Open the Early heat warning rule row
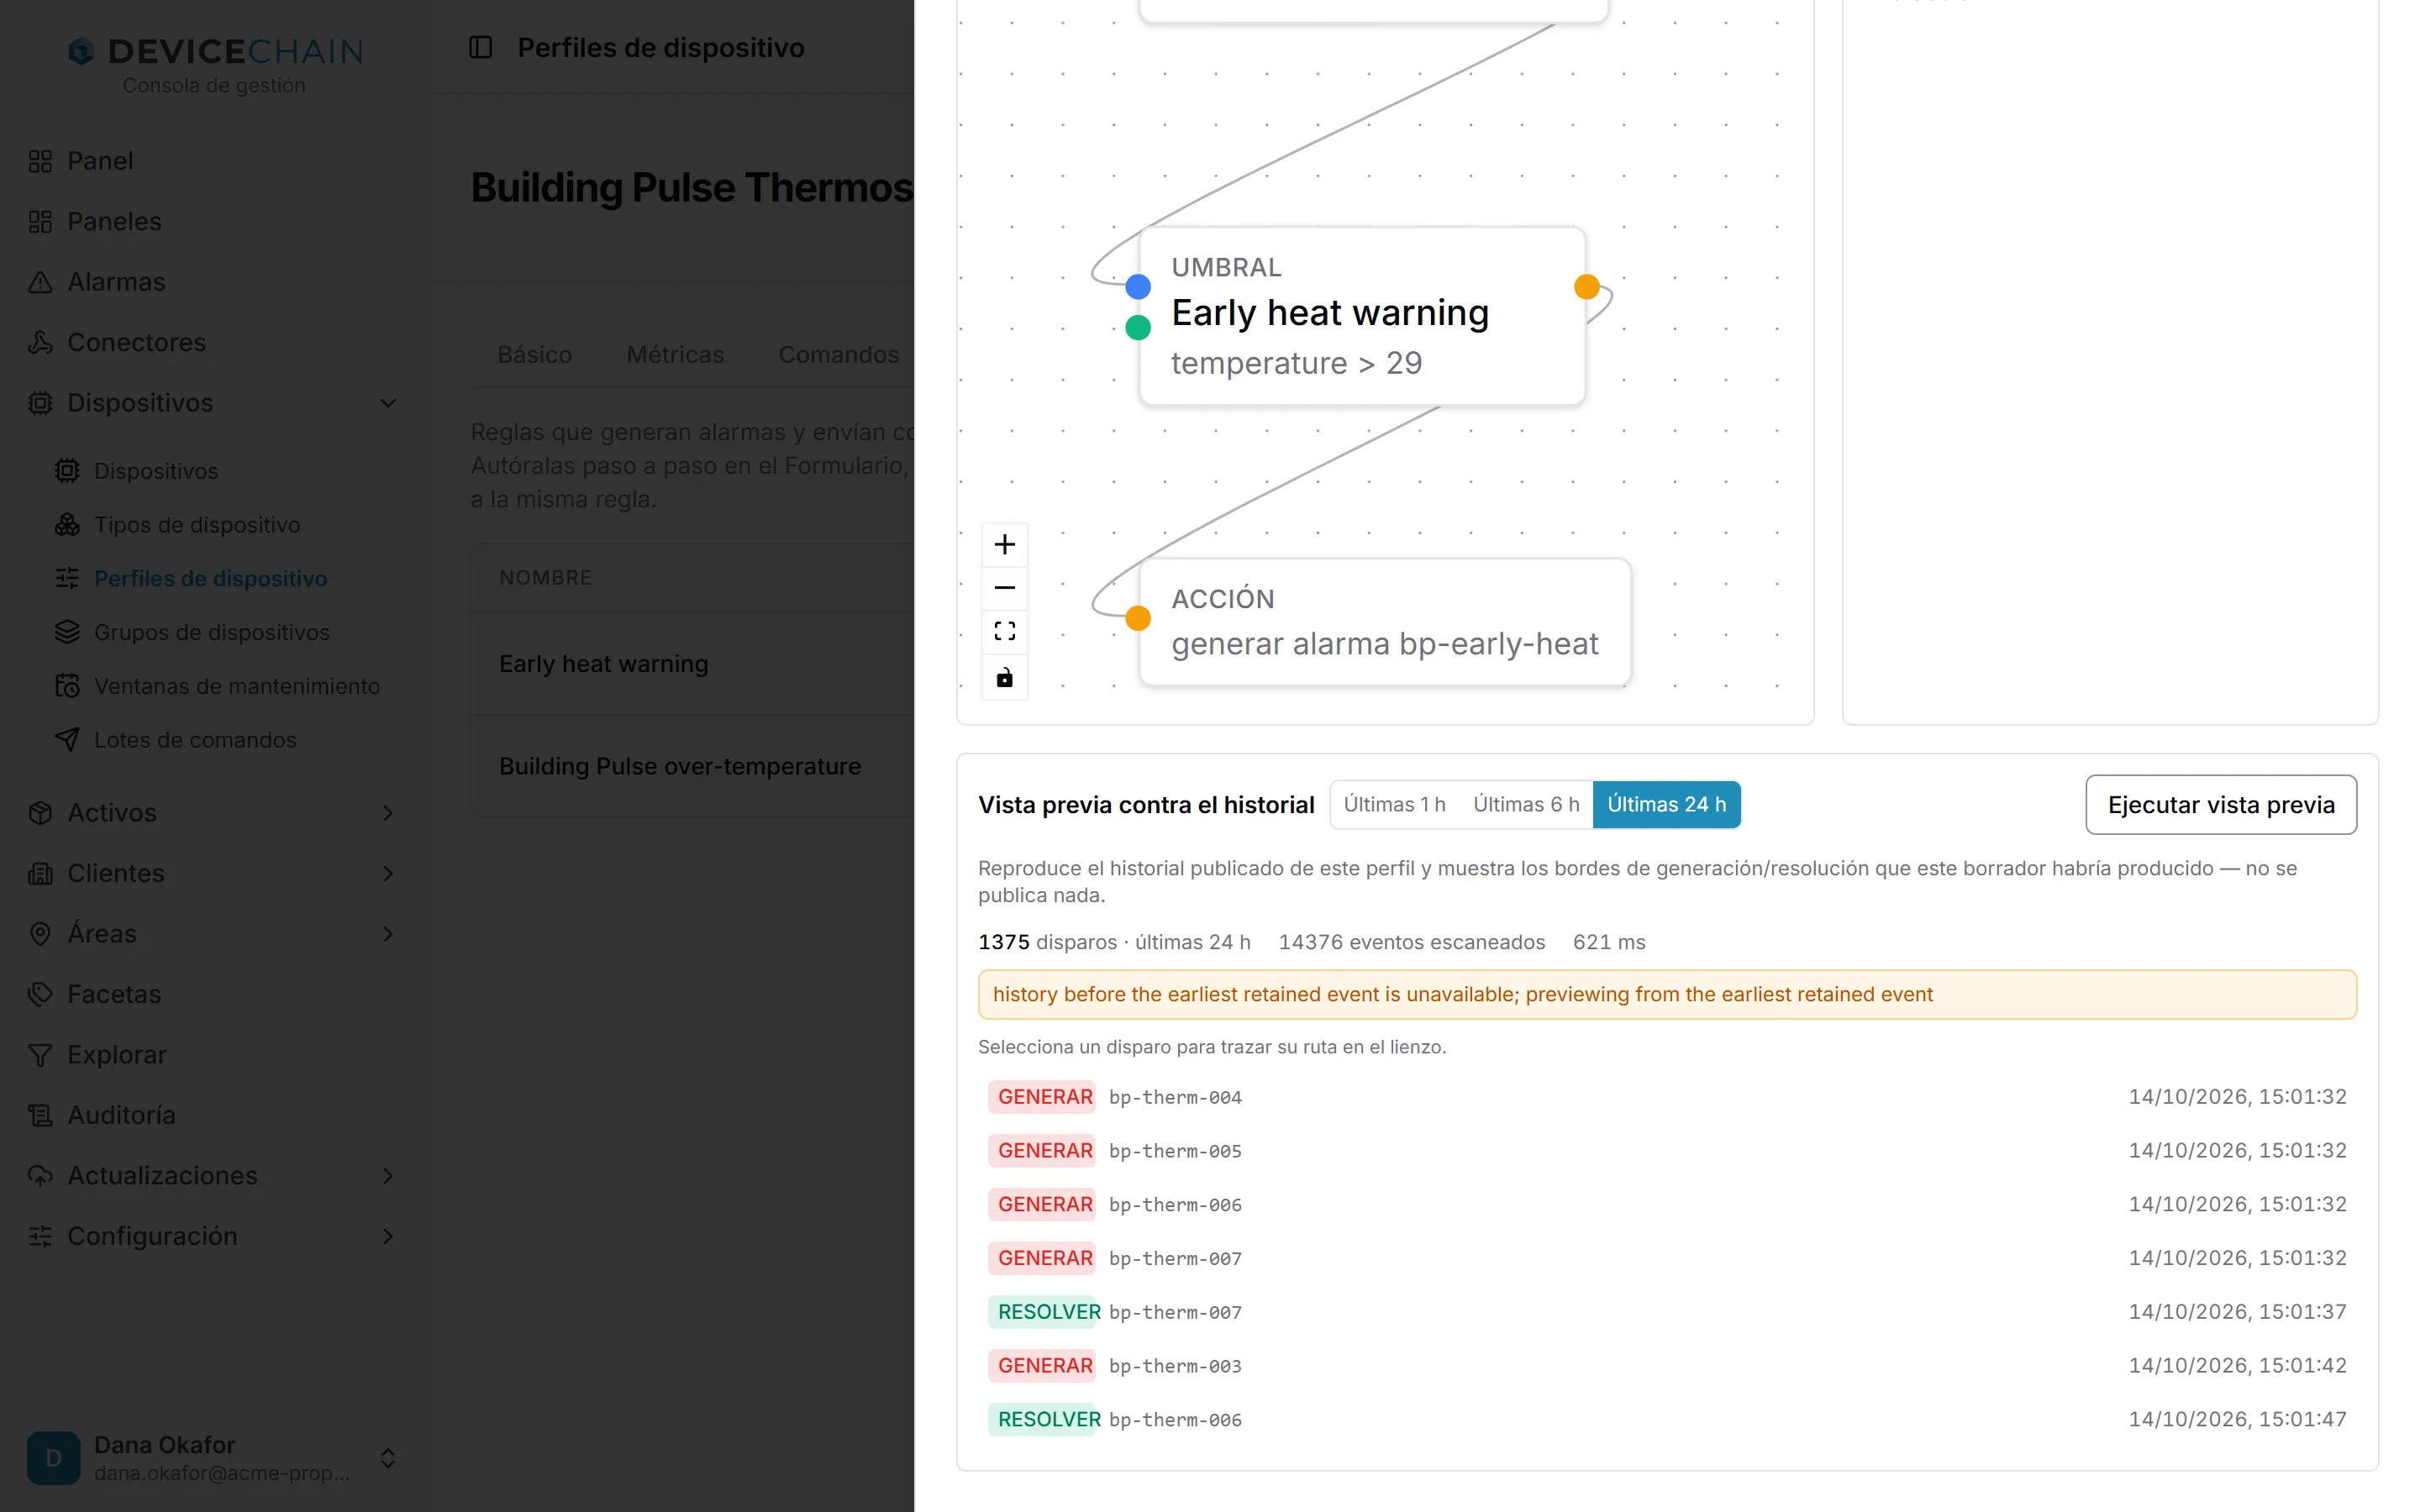Image resolution: width=2420 pixels, height=1512 pixels. click(x=693, y=664)
